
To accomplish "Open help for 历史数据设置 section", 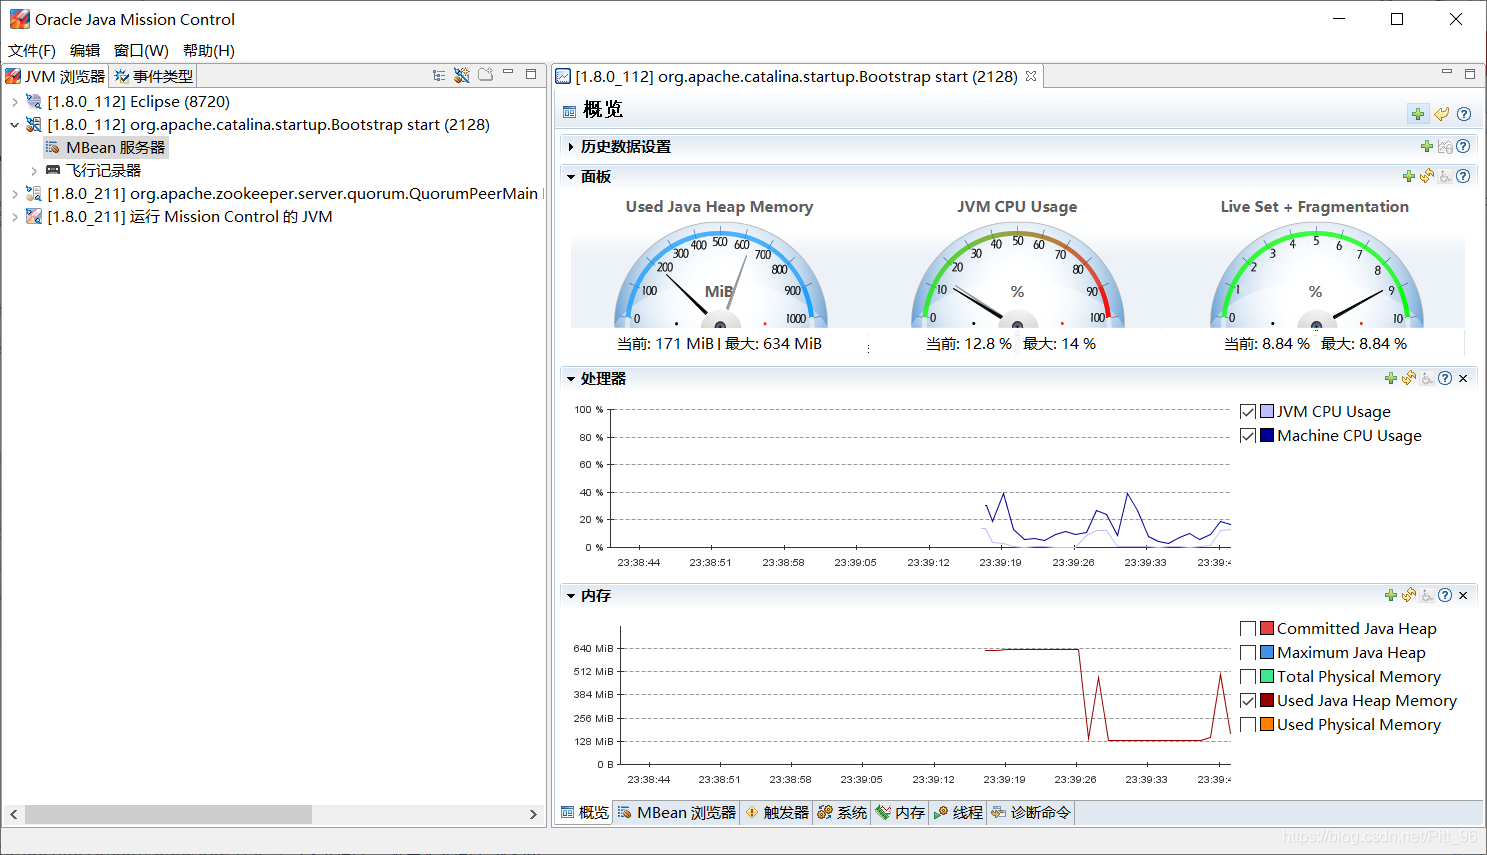I will pyautogui.click(x=1463, y=147).
